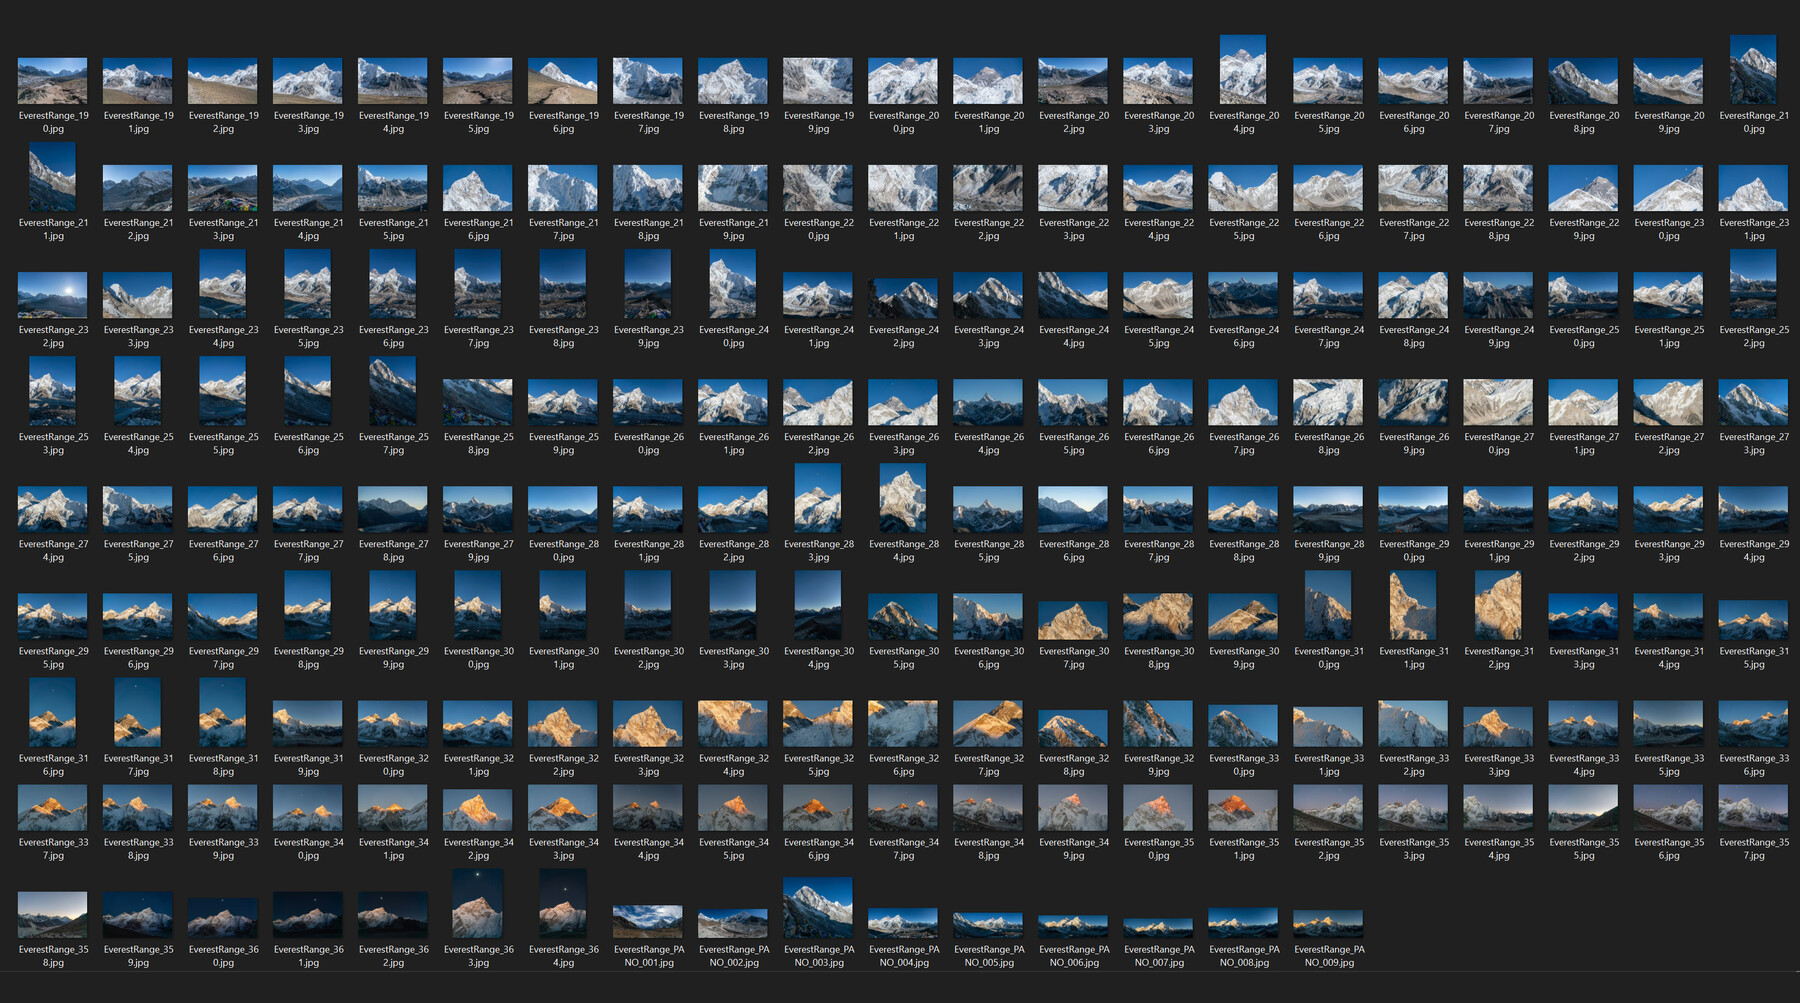This screenshot has height=1003, width=1800.
Task: Select the EverestRange_355.jpg thumbnail
Action: tap(1583, 807)
